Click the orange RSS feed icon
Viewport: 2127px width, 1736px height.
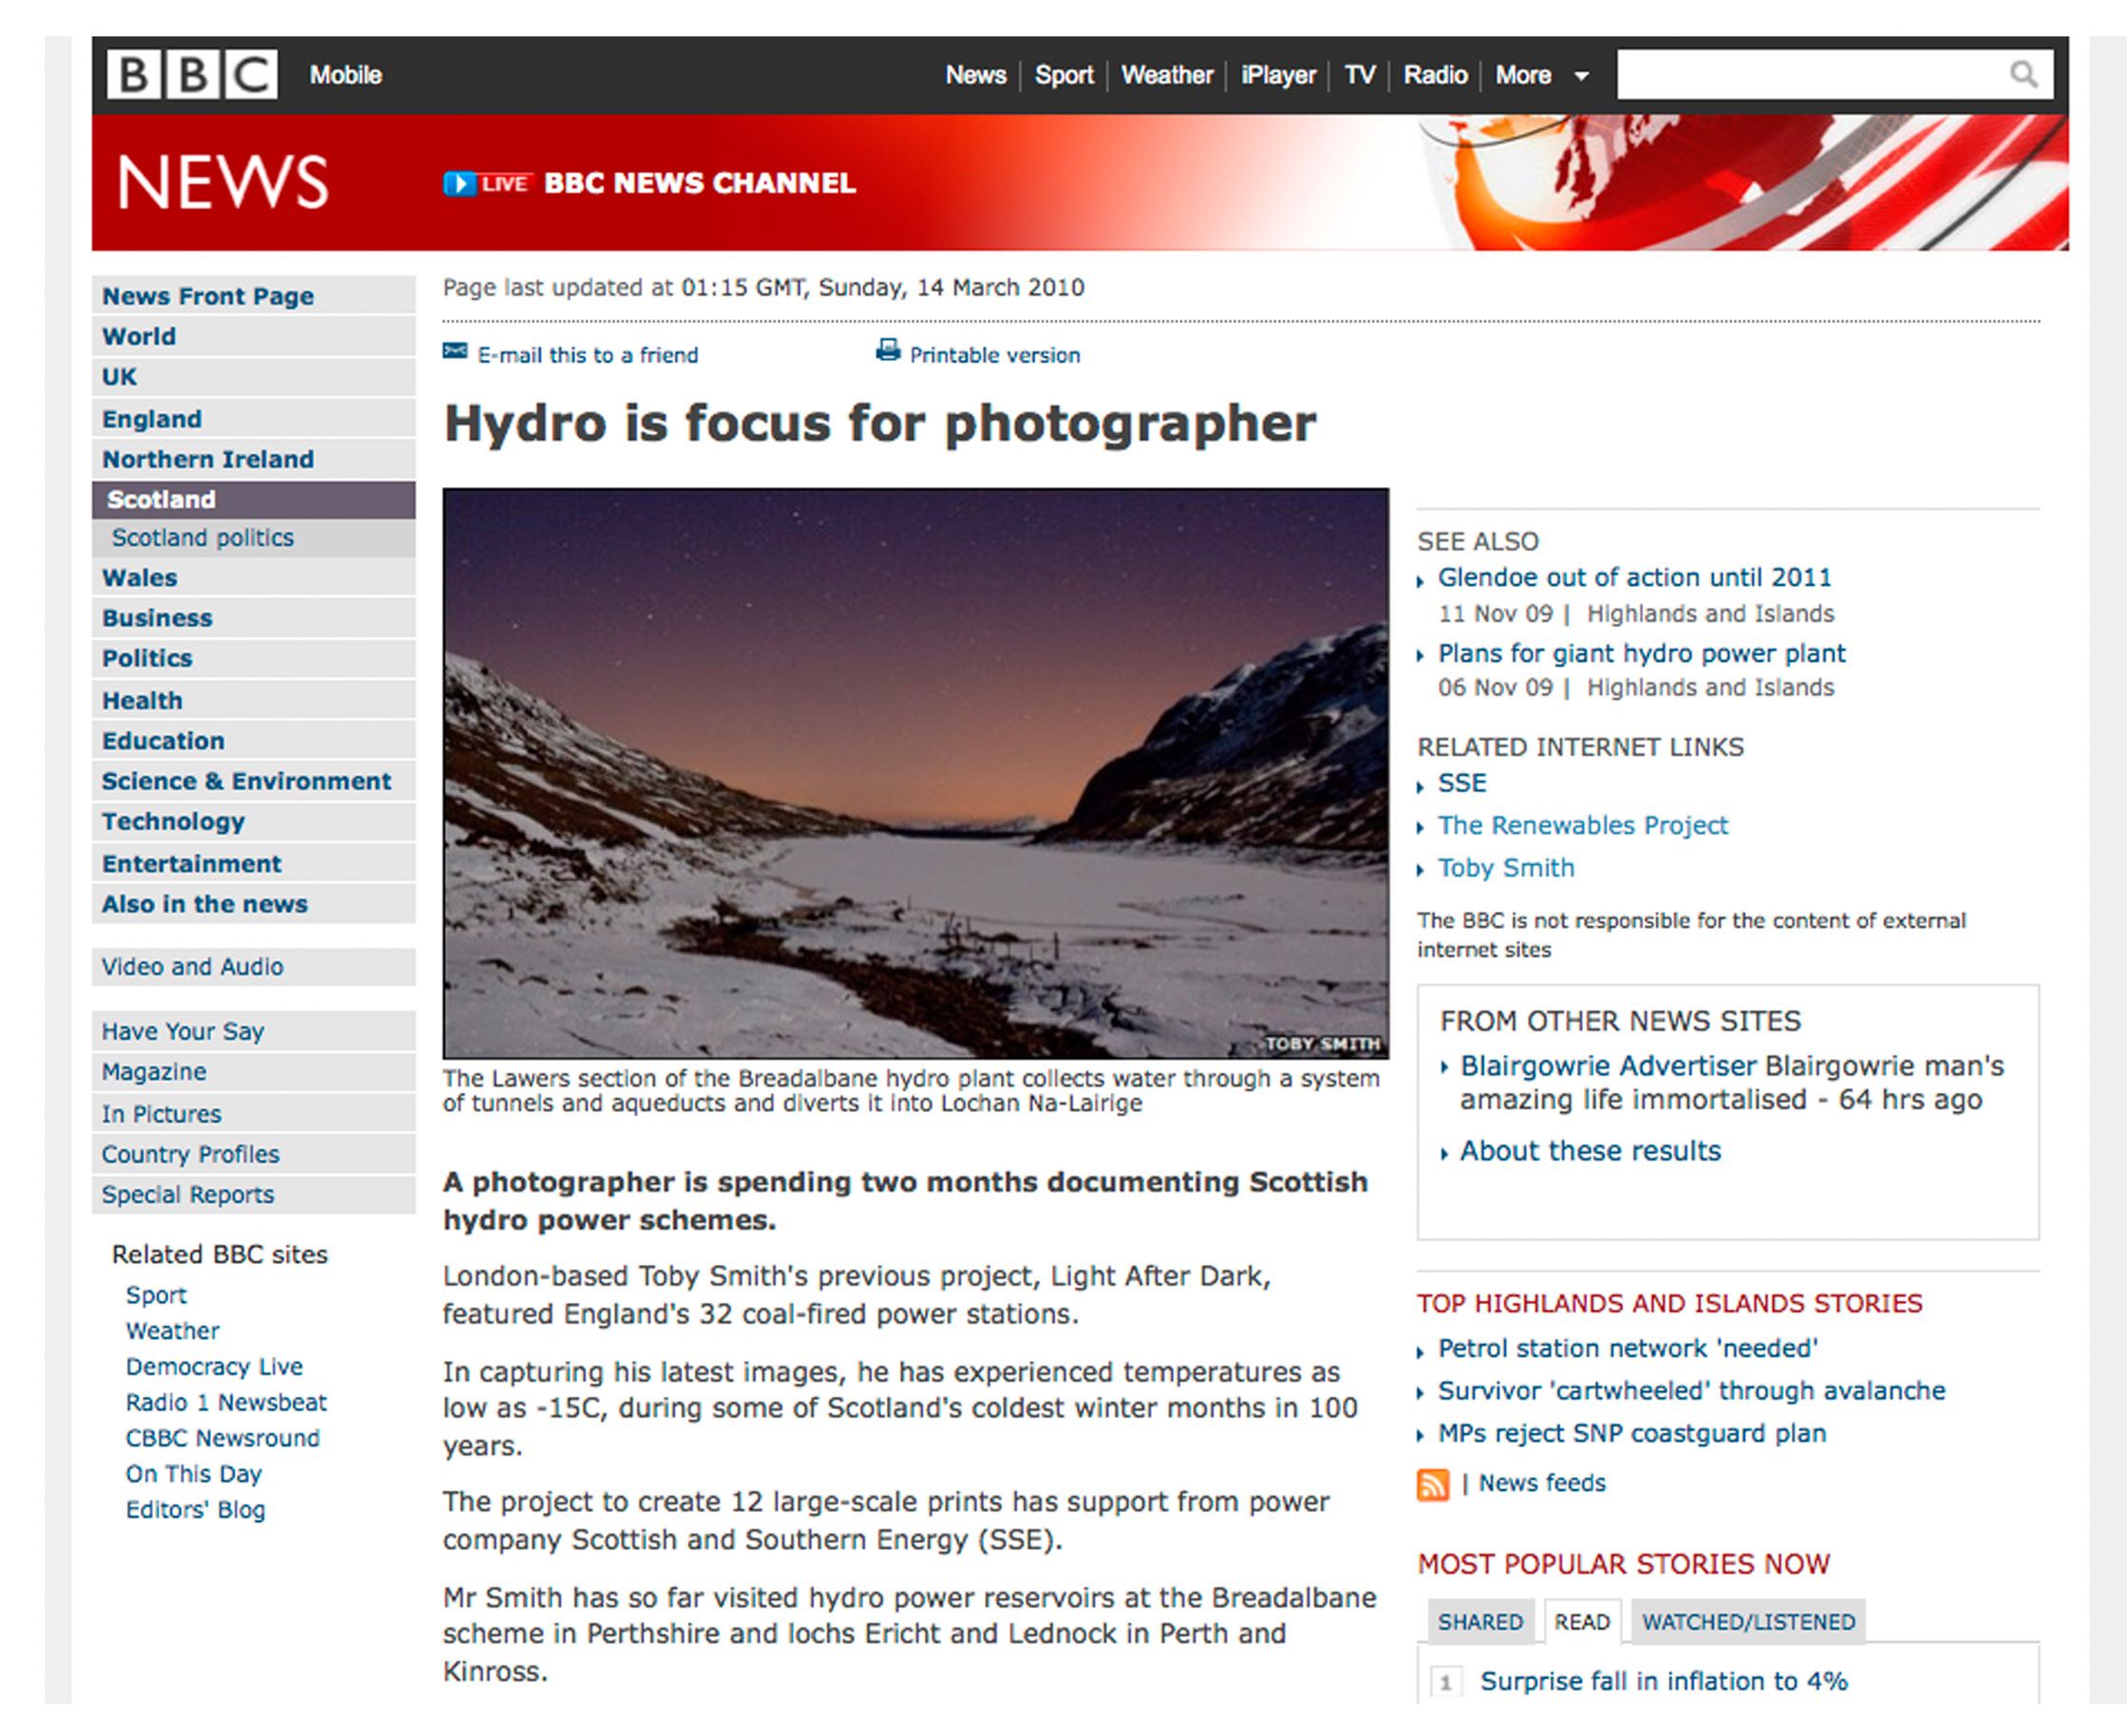pyautogui.click(x=1432, y=1485)
